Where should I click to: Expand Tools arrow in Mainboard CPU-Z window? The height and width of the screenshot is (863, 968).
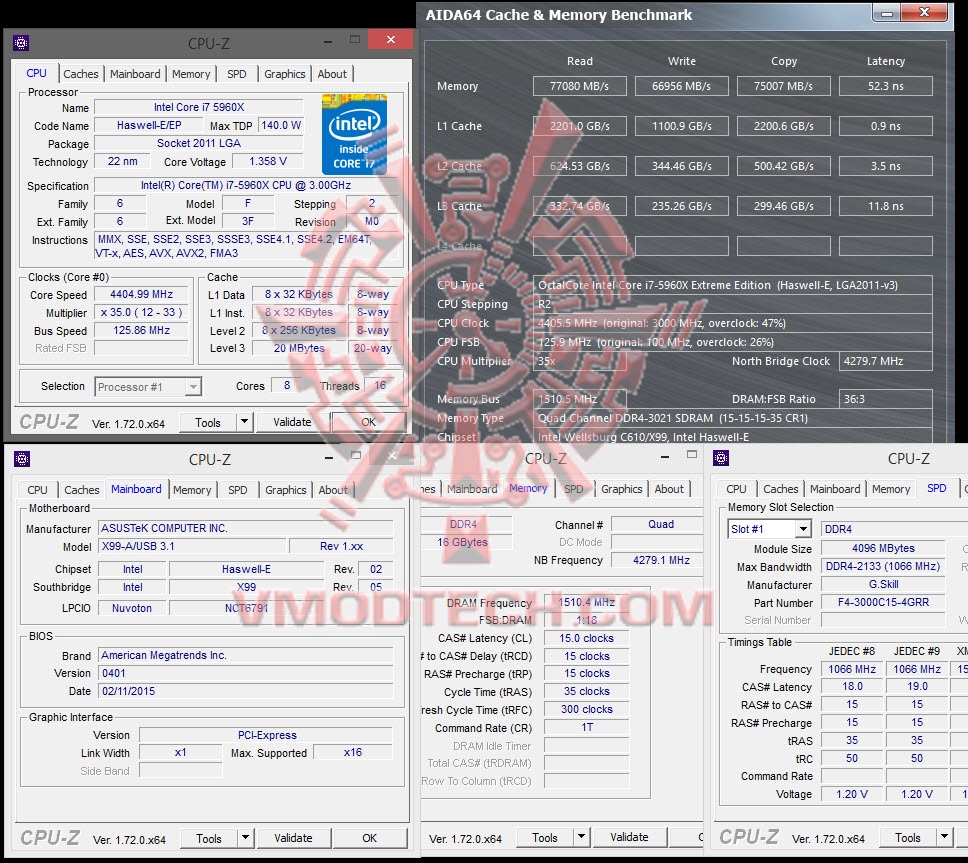(x=246, y=838)
